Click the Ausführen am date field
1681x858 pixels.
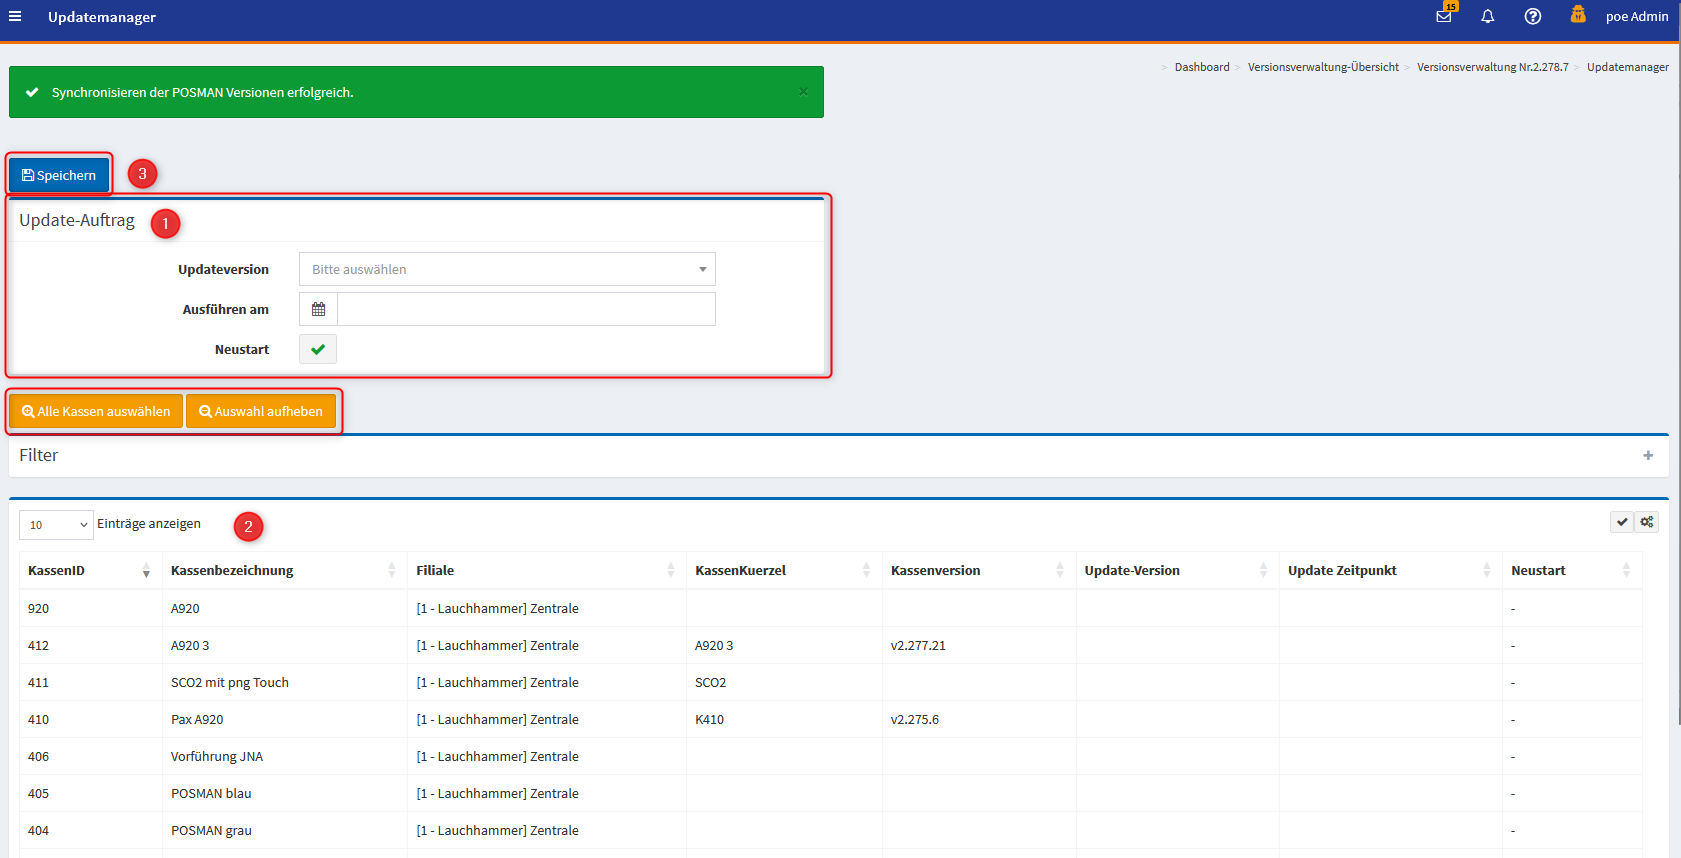[x=526, y=309]
